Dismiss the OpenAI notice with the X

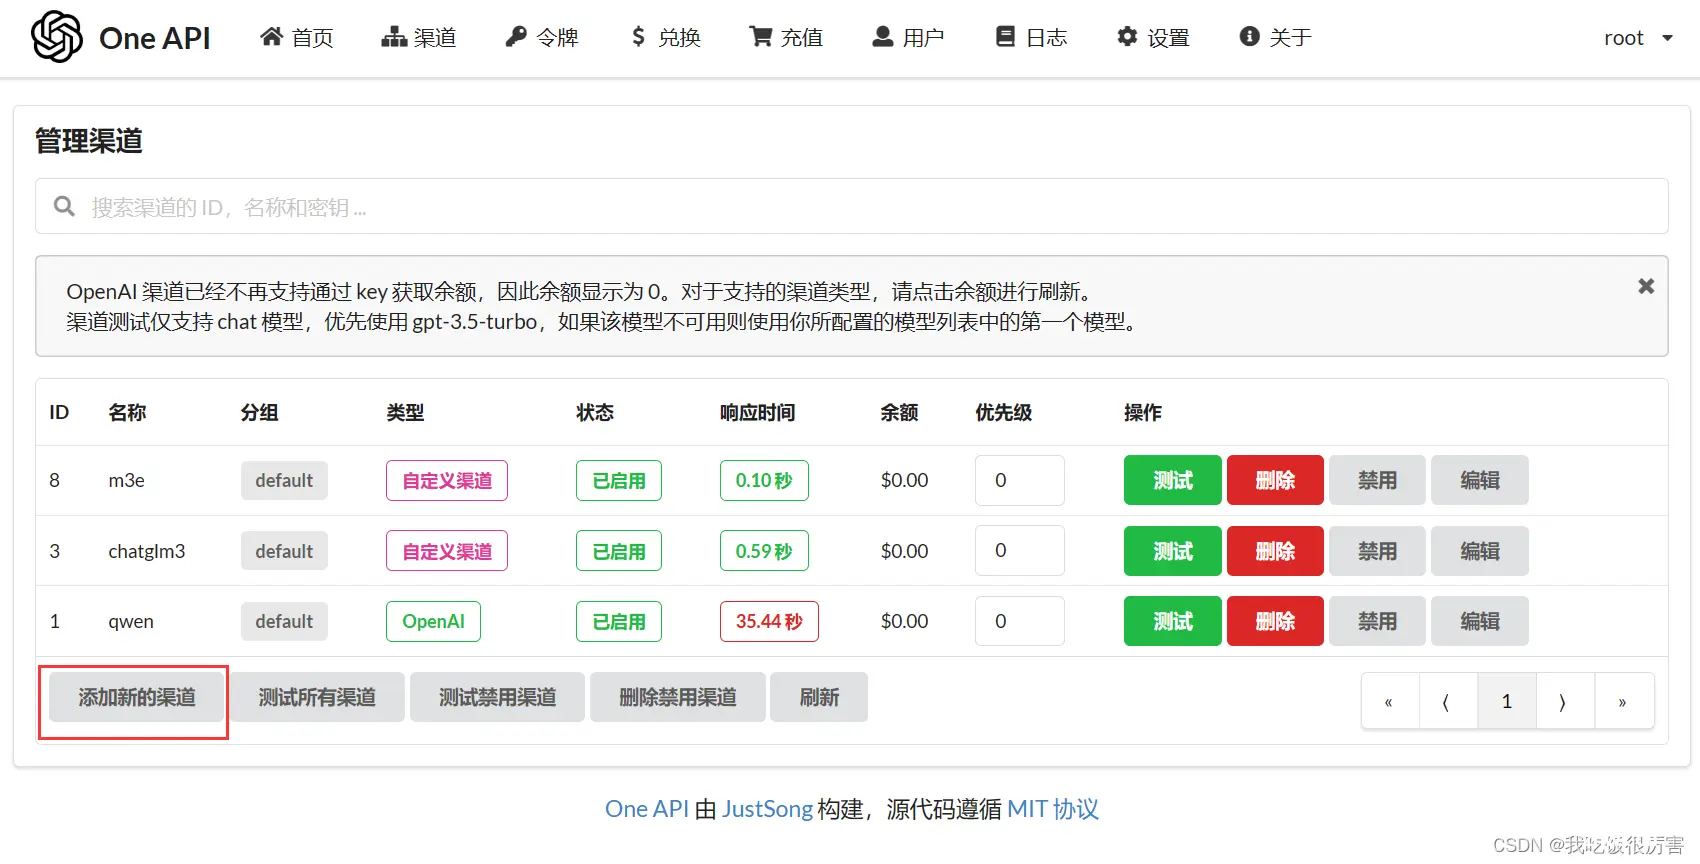1646,286
